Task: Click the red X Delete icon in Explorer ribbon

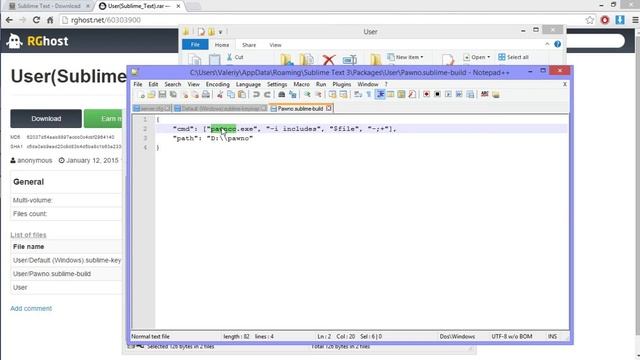Action: (329, 60)
